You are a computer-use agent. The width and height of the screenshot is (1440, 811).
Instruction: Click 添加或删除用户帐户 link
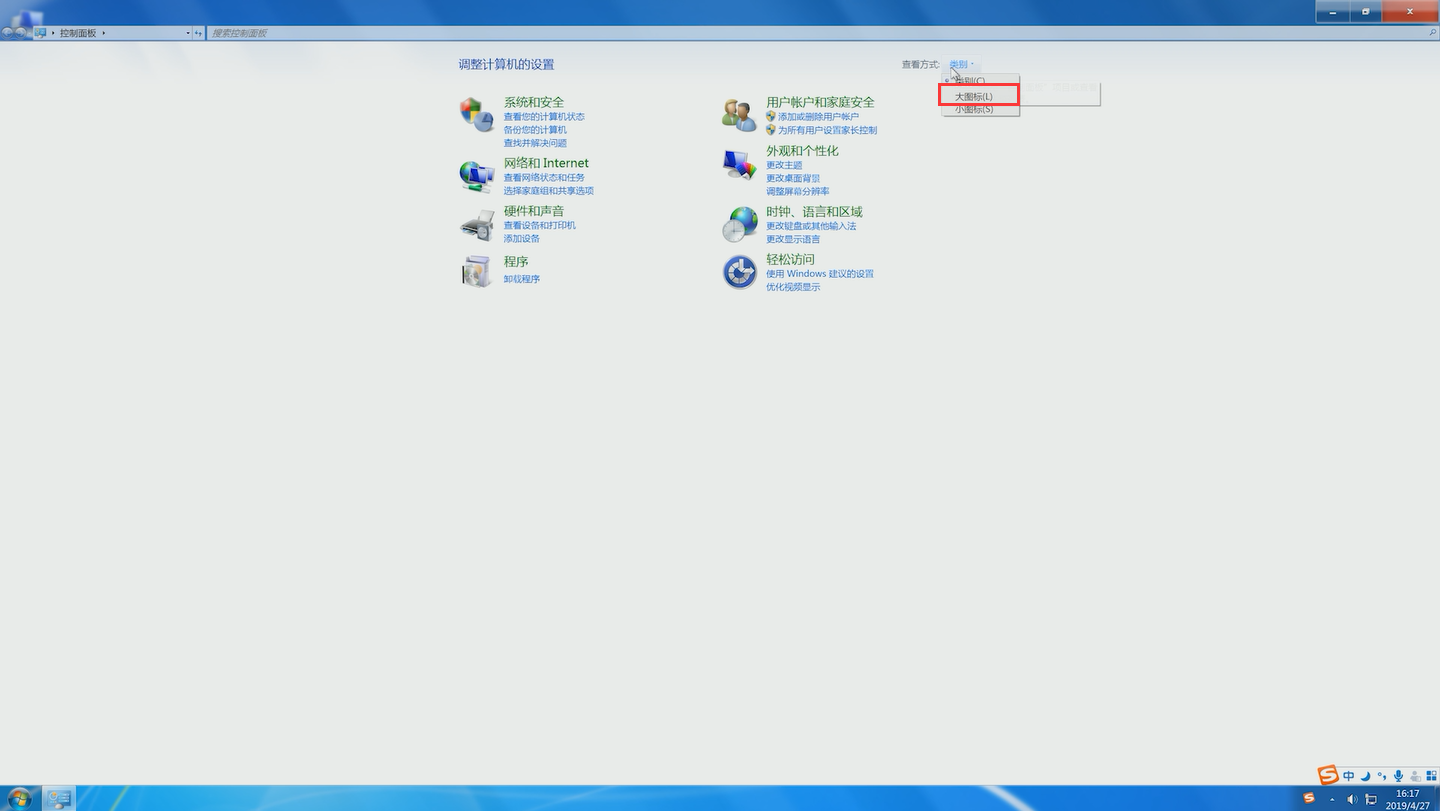point(818,117)
